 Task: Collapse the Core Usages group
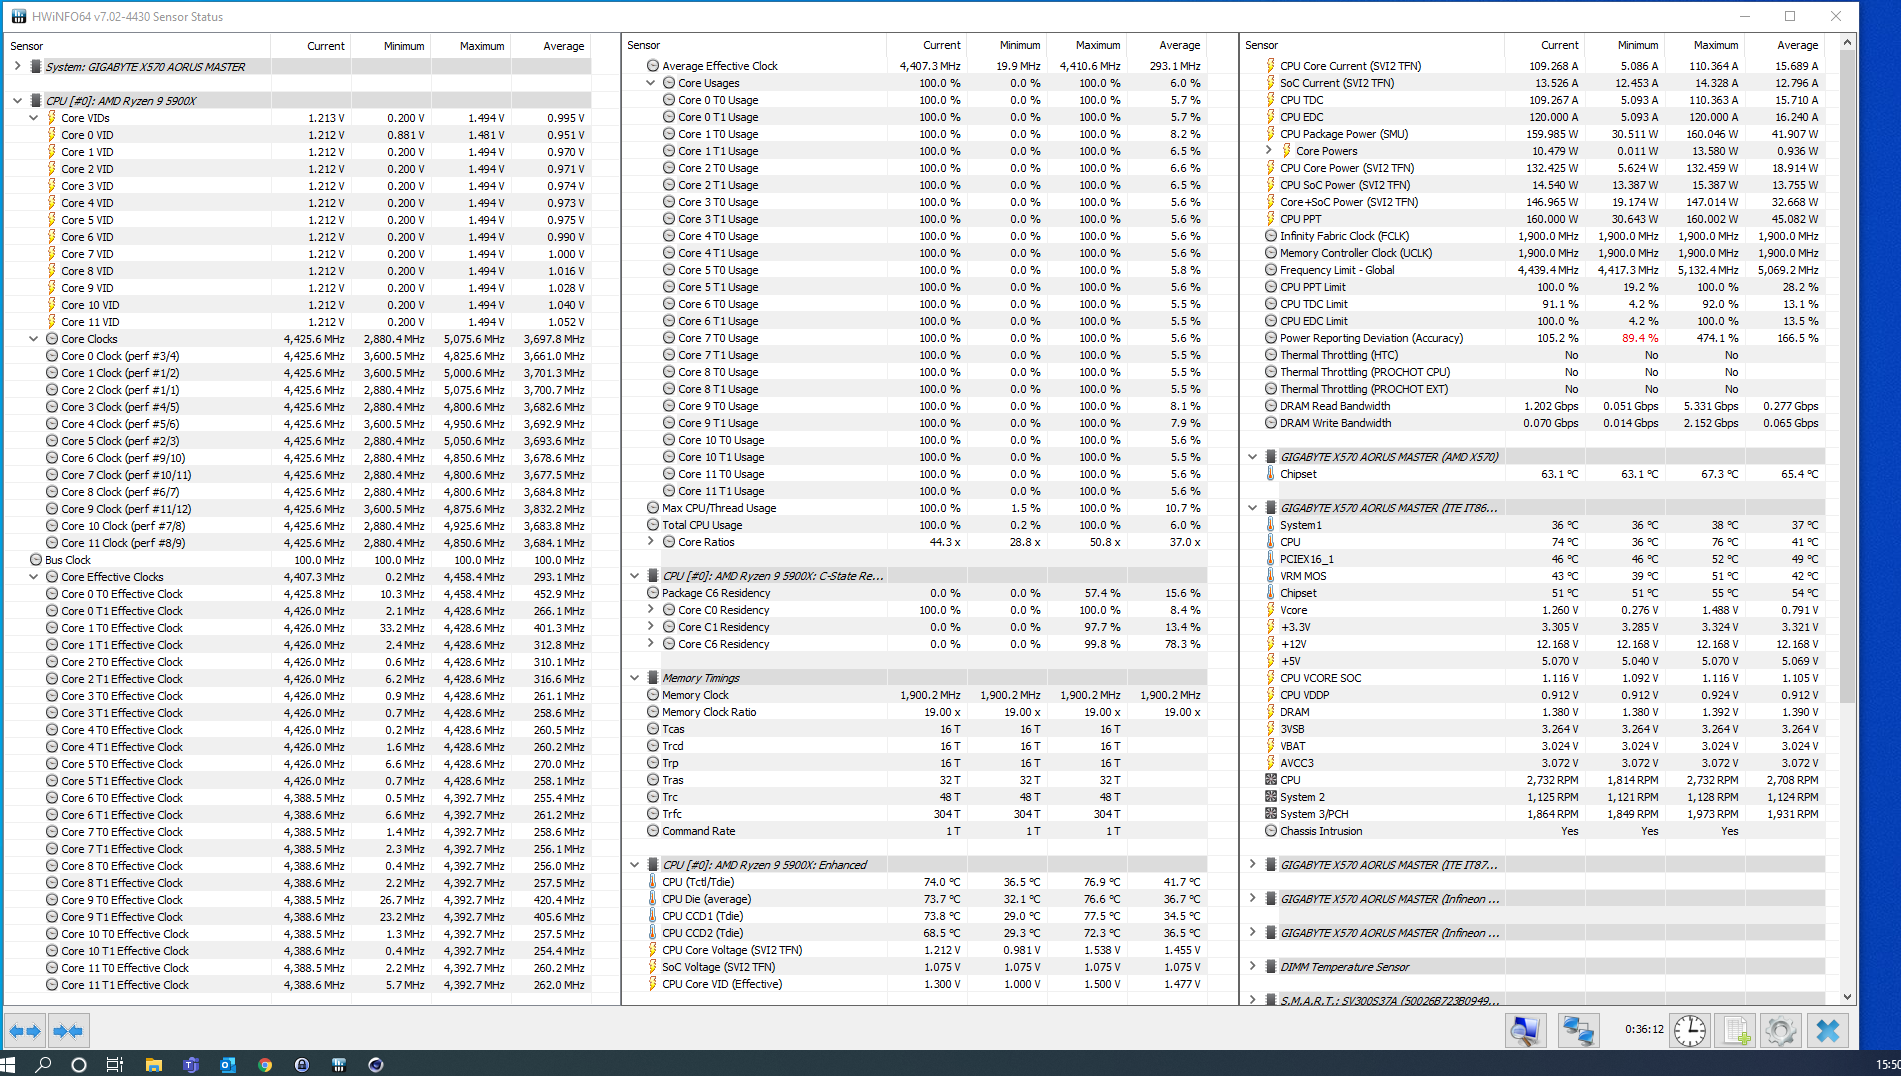coord(651,83)
